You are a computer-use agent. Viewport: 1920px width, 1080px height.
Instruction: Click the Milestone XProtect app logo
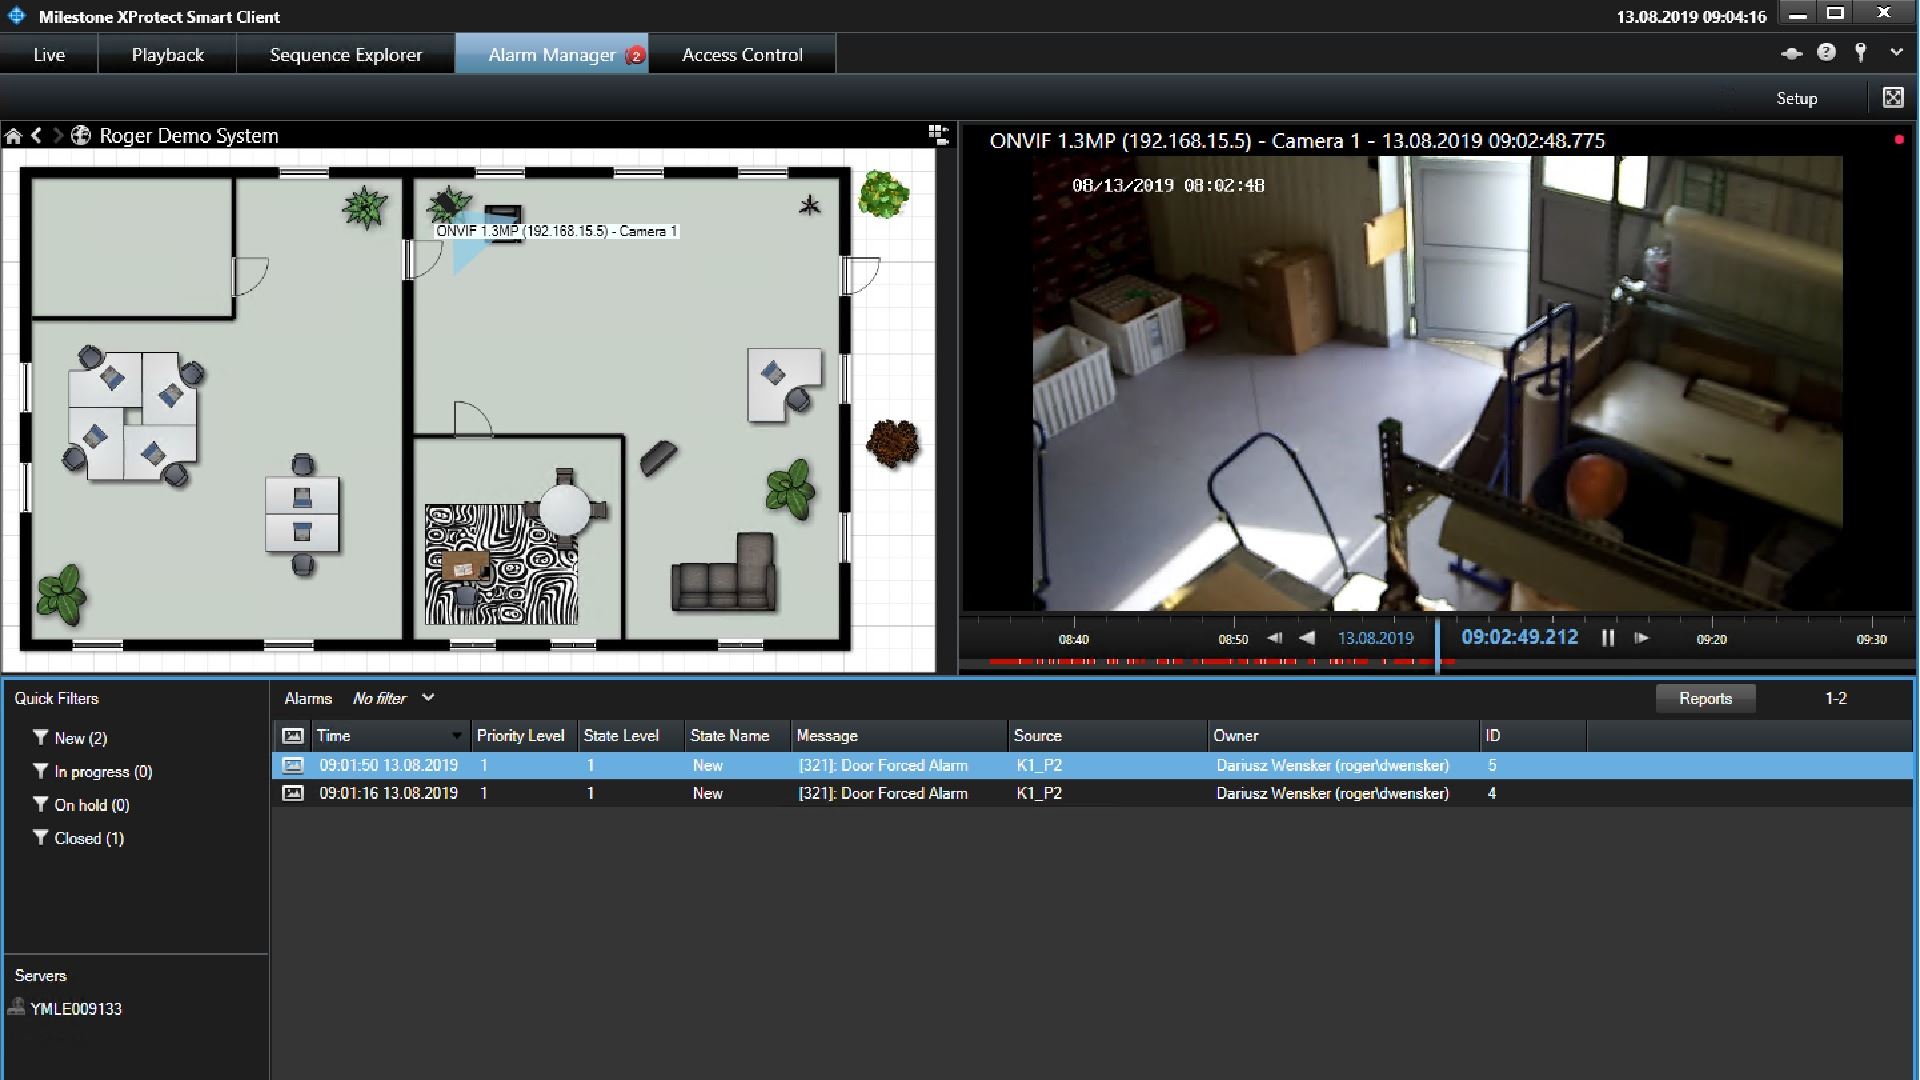[16, 16]
